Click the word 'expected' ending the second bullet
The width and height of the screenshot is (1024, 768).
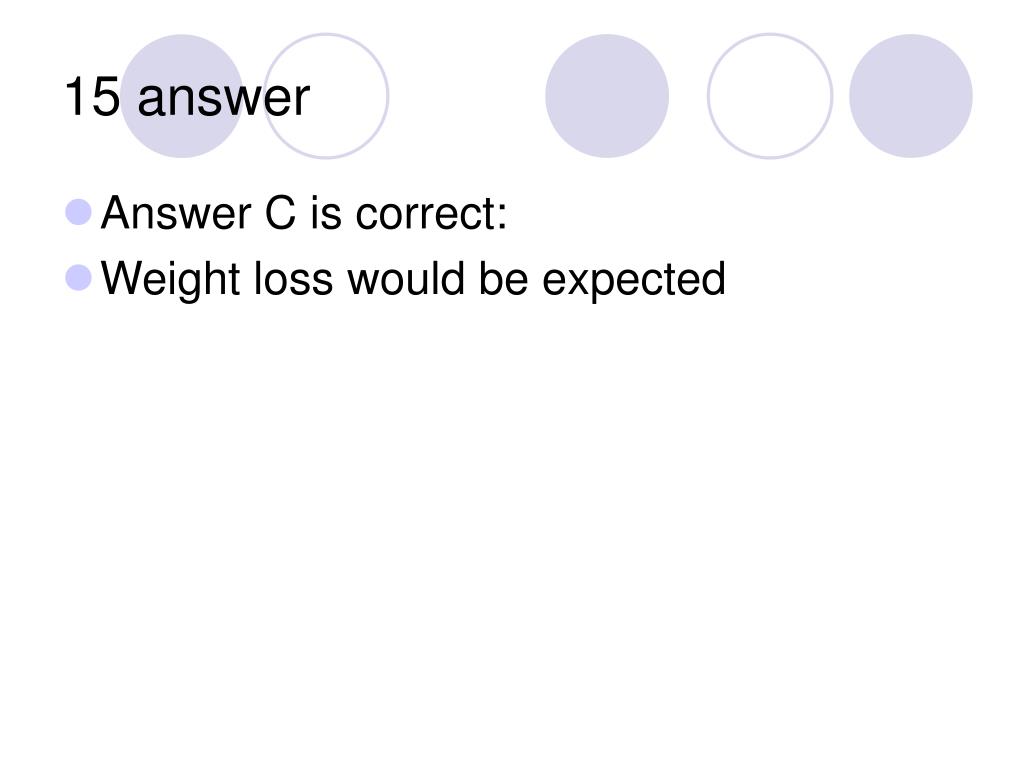pyautogui.click(x=634, y=280)
